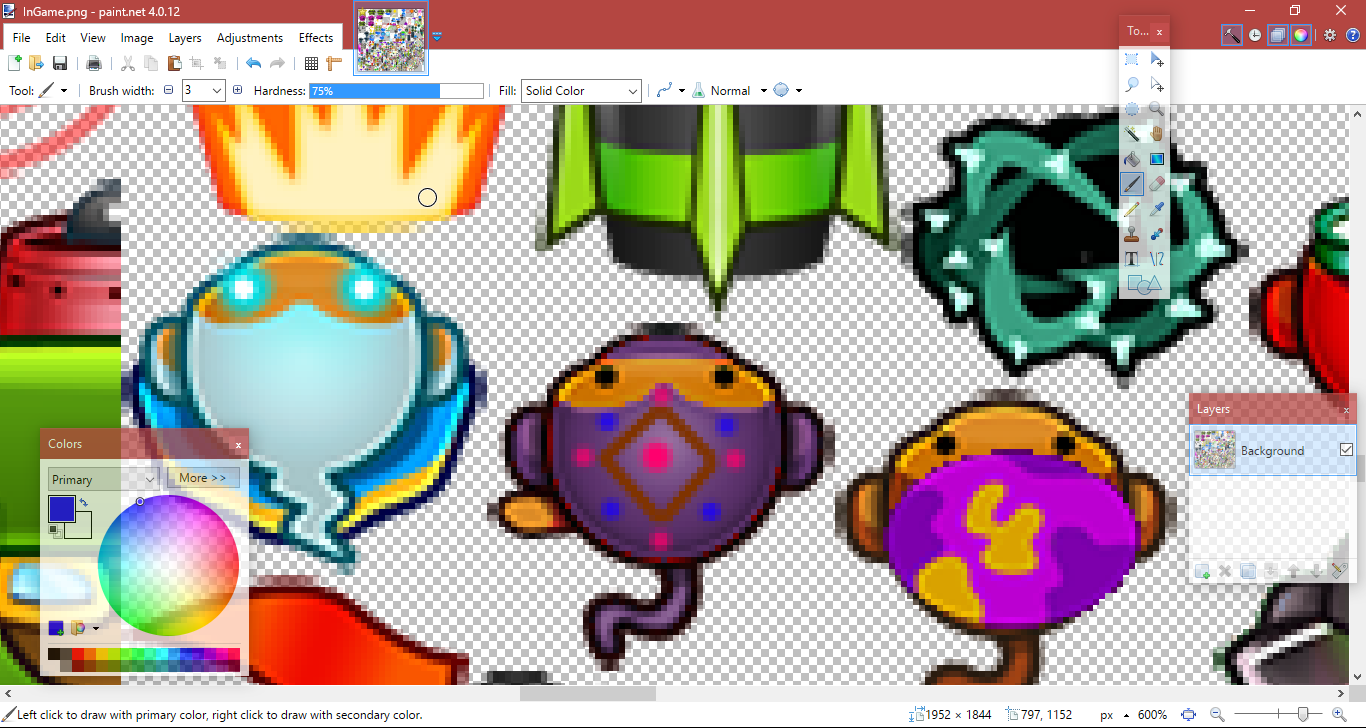
Task: Select the Magic Wand tool
Action: click(1132, 134)
